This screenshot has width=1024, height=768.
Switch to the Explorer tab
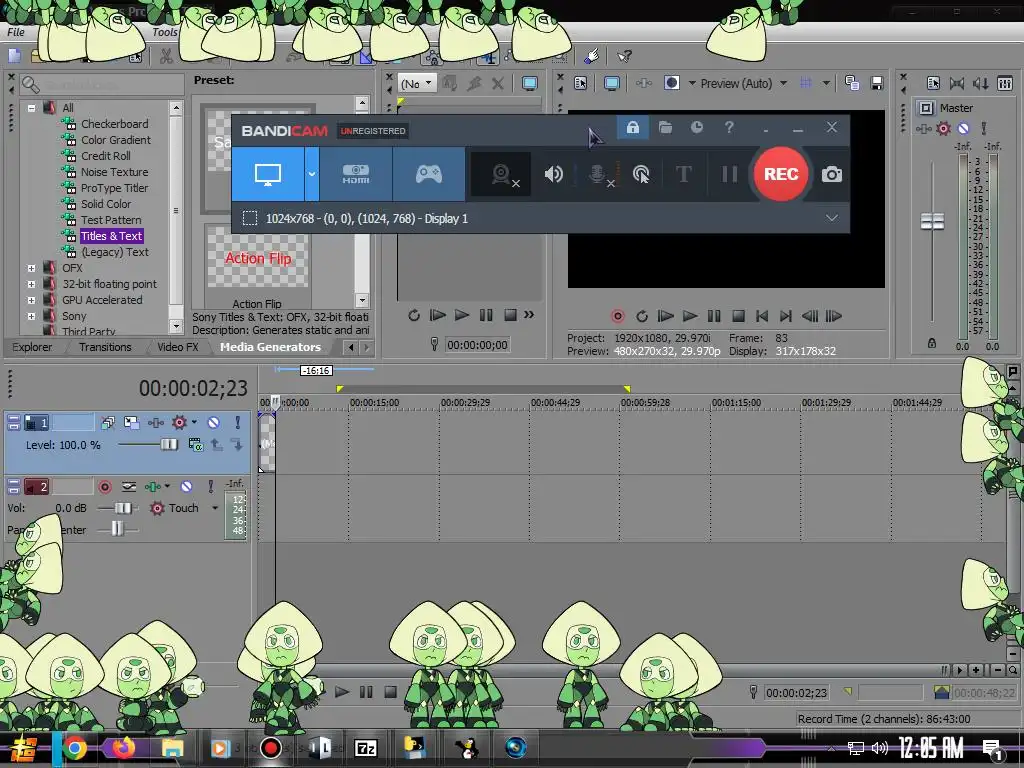[32, 347]
